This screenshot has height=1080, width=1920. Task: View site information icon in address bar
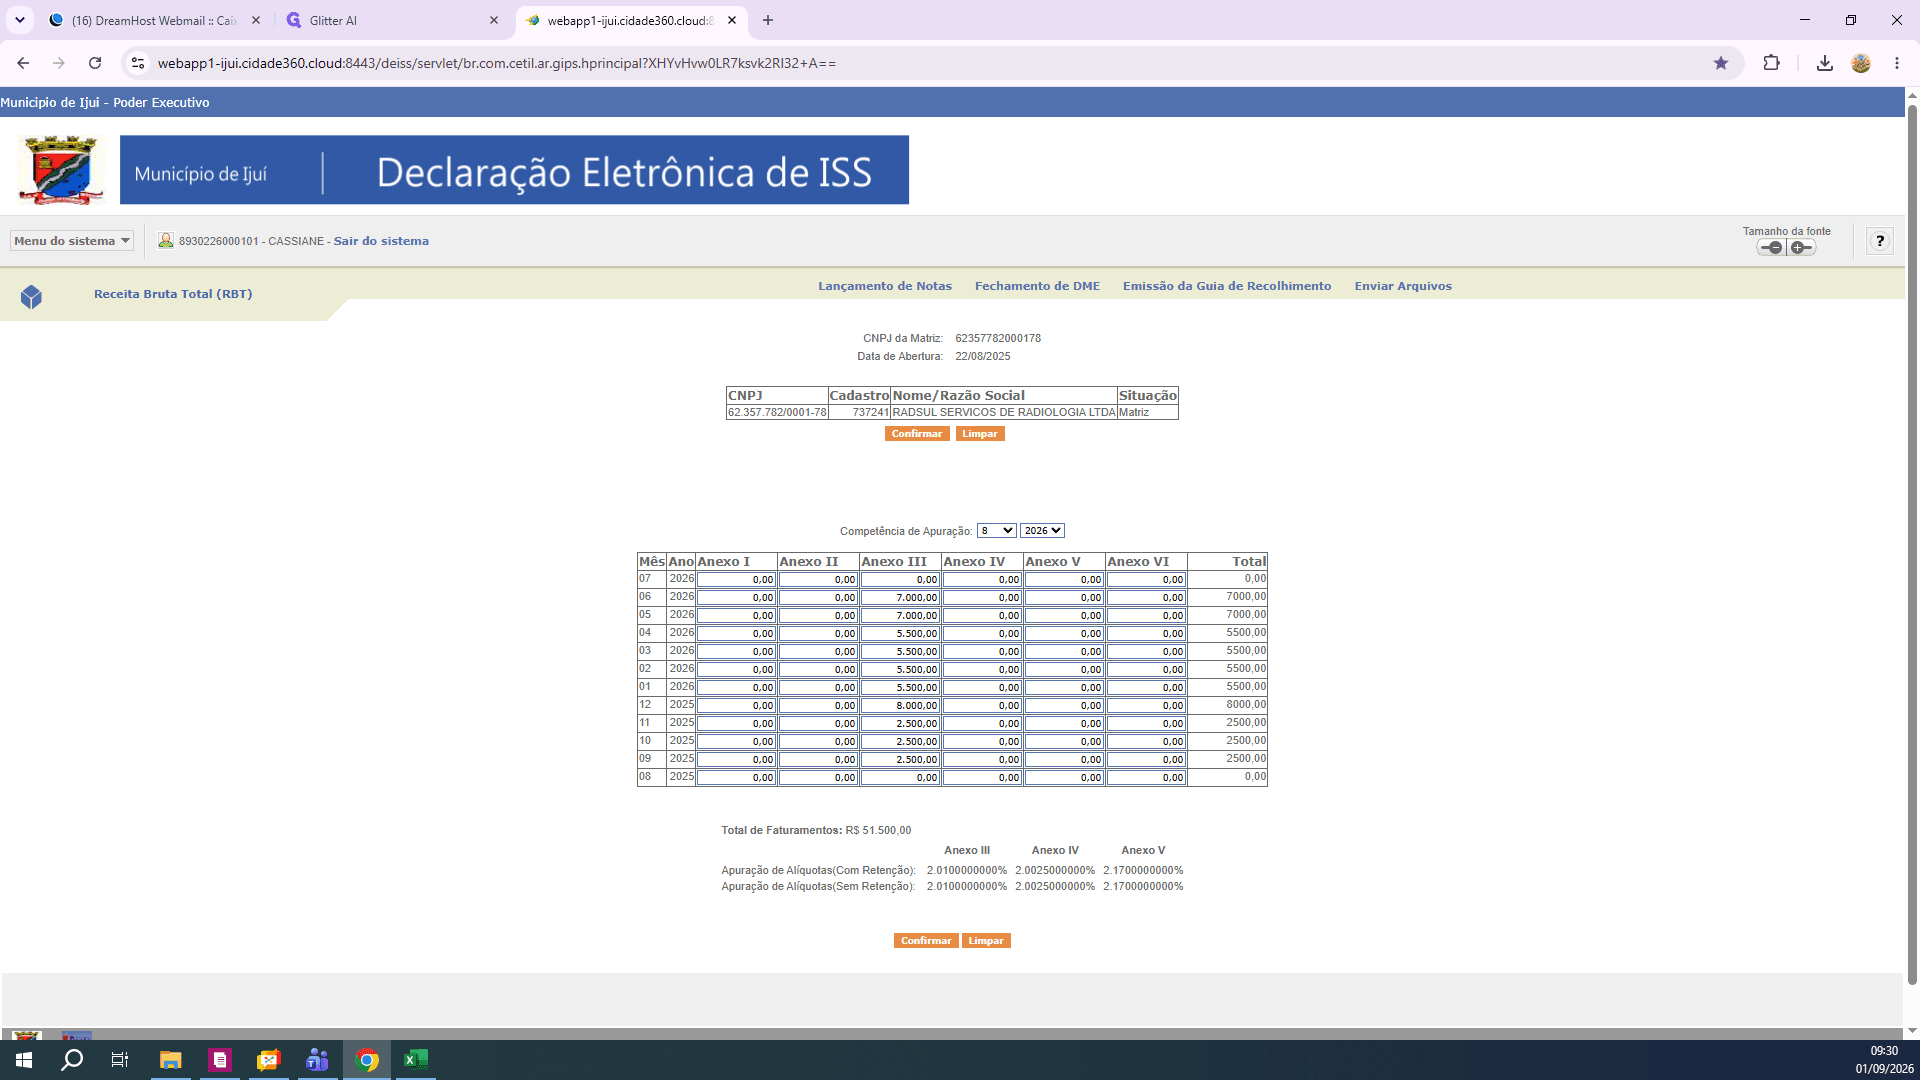[138, 63]
